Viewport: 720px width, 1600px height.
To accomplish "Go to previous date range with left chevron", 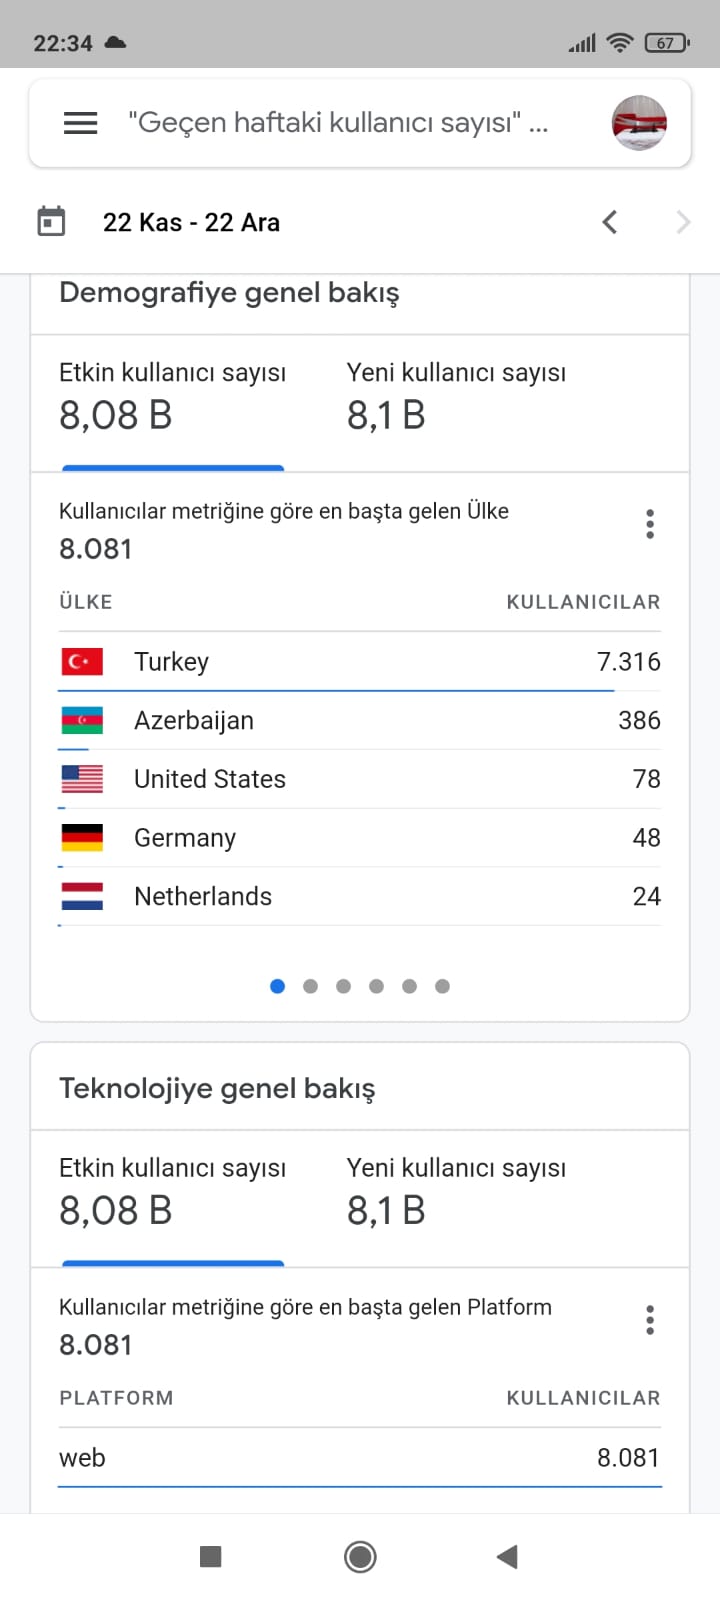I will pyautogui.click(x=610, y=222).
